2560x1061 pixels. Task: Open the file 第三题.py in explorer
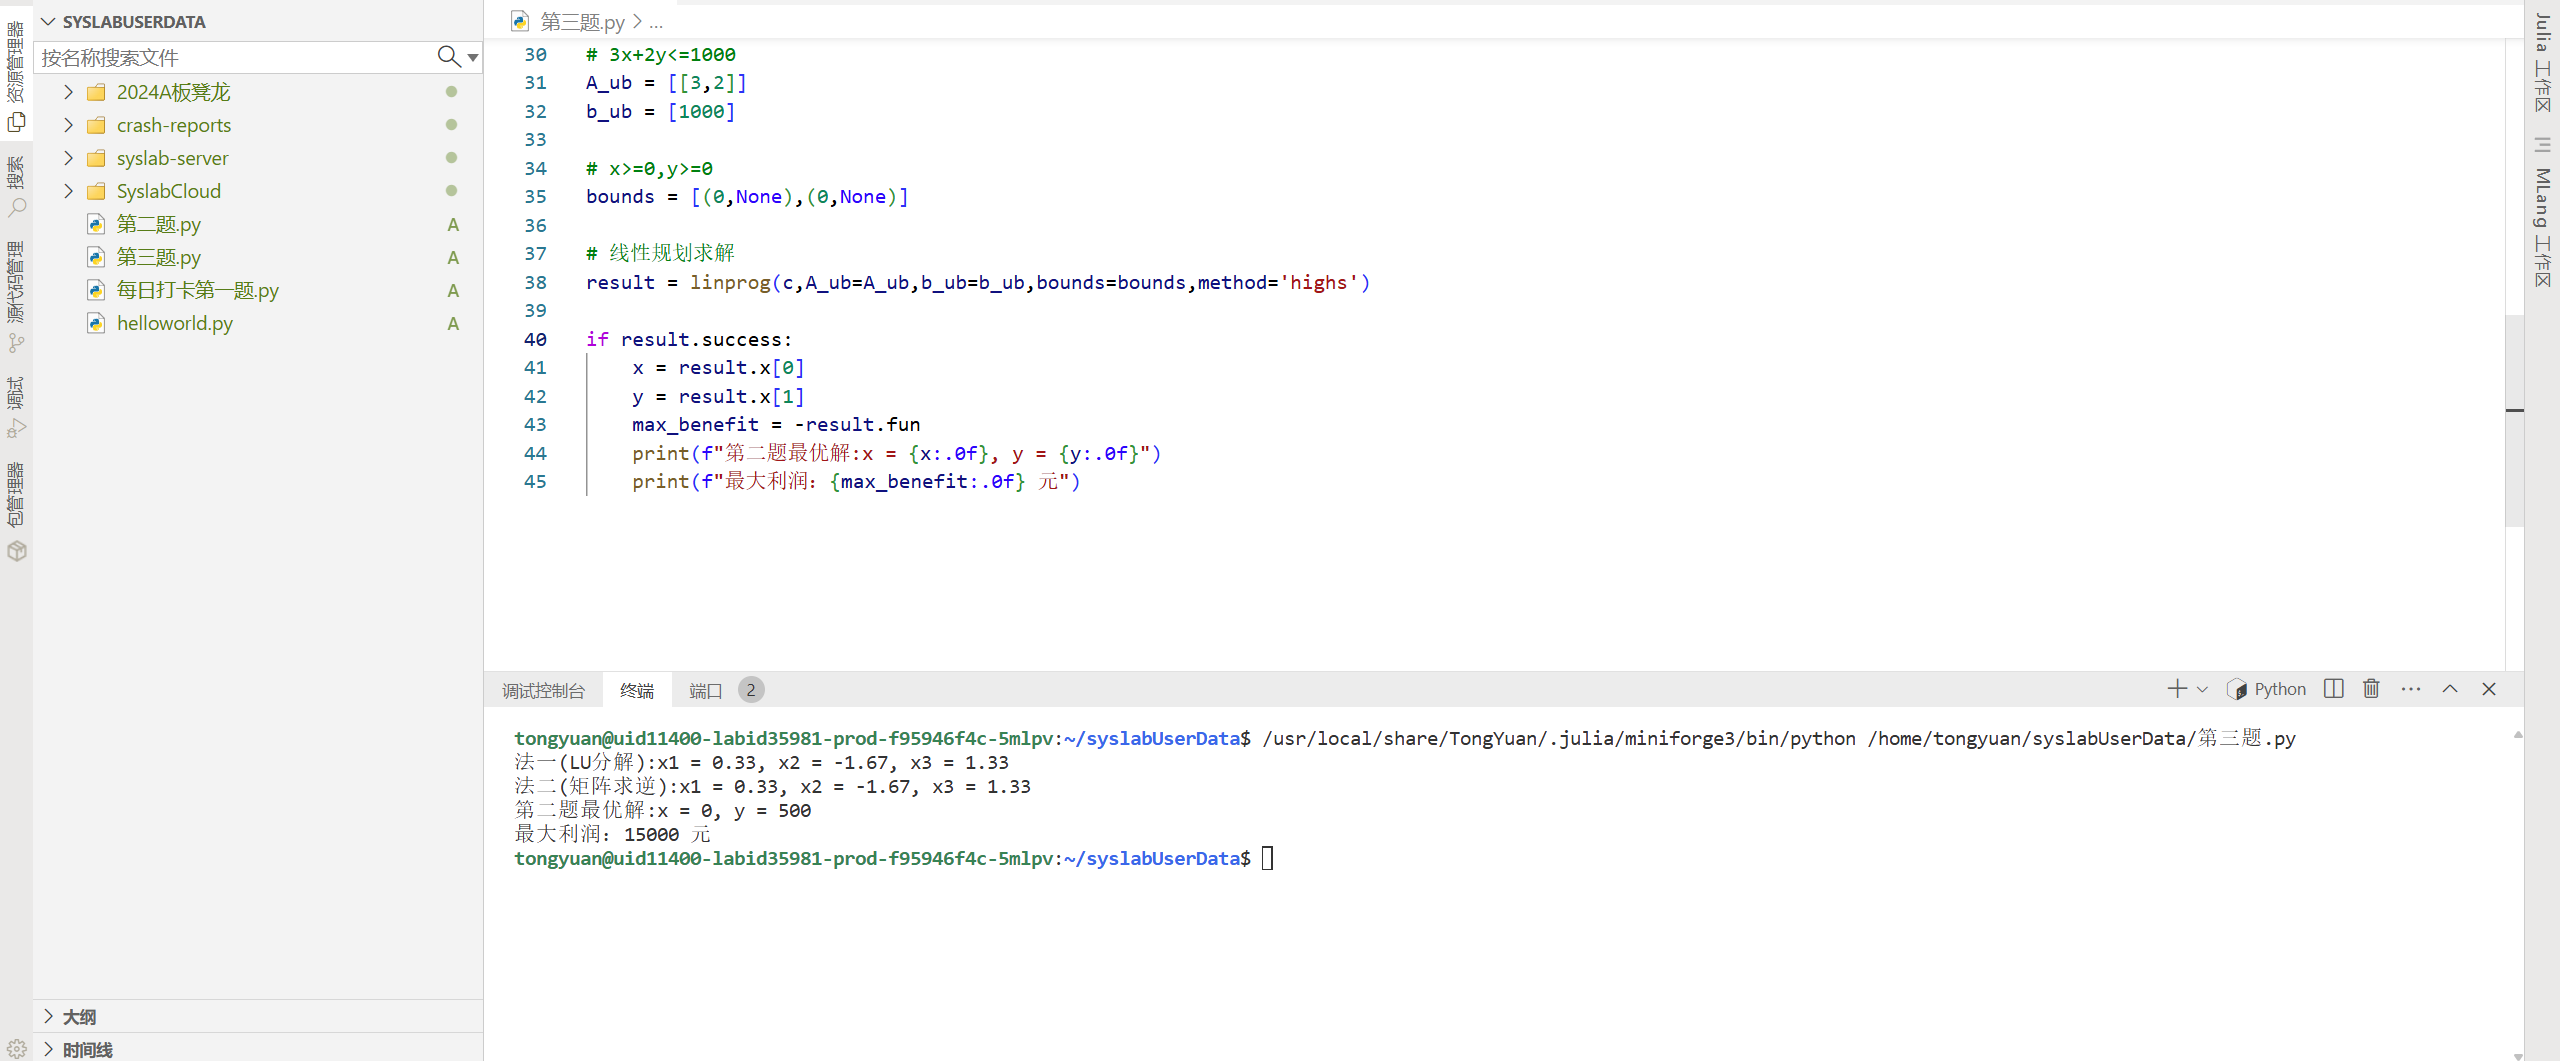coord(158,257)
